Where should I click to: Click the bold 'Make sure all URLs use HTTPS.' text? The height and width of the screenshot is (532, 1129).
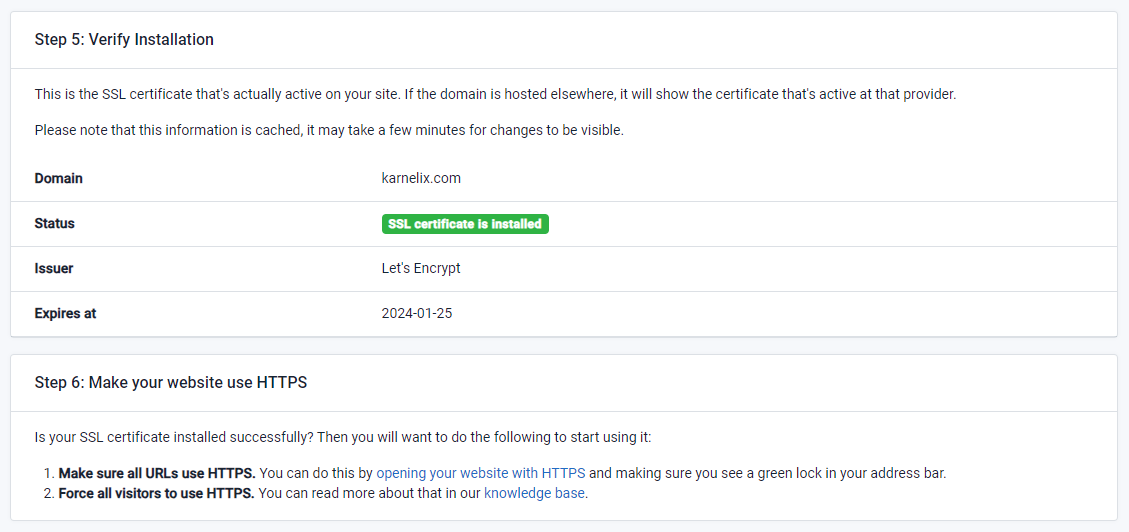pos(157,473)
